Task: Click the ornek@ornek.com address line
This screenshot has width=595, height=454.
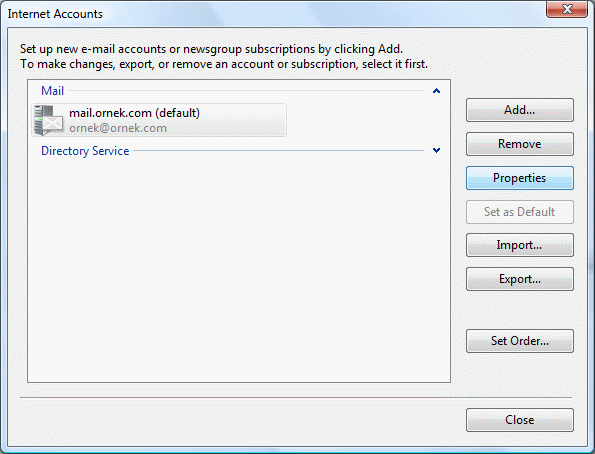Action: [118, 128]
